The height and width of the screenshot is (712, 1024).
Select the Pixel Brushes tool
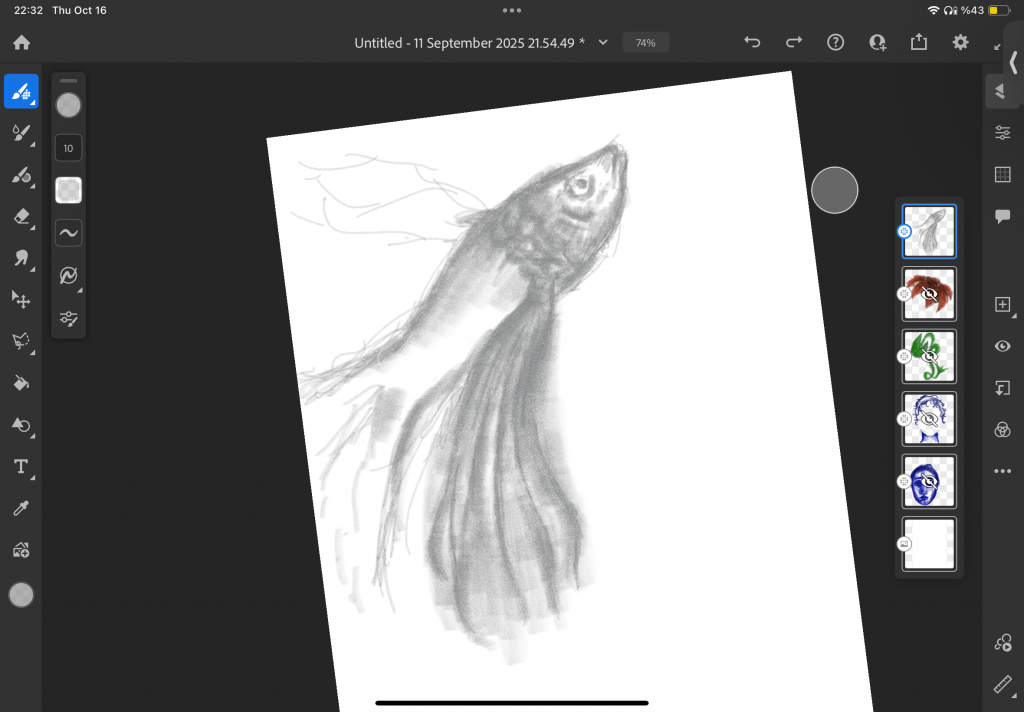(21, 92)
